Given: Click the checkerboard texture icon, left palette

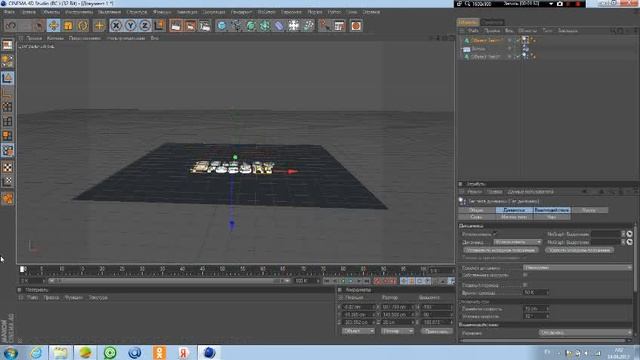Looking at the screenshot, I should pos(7,167).
